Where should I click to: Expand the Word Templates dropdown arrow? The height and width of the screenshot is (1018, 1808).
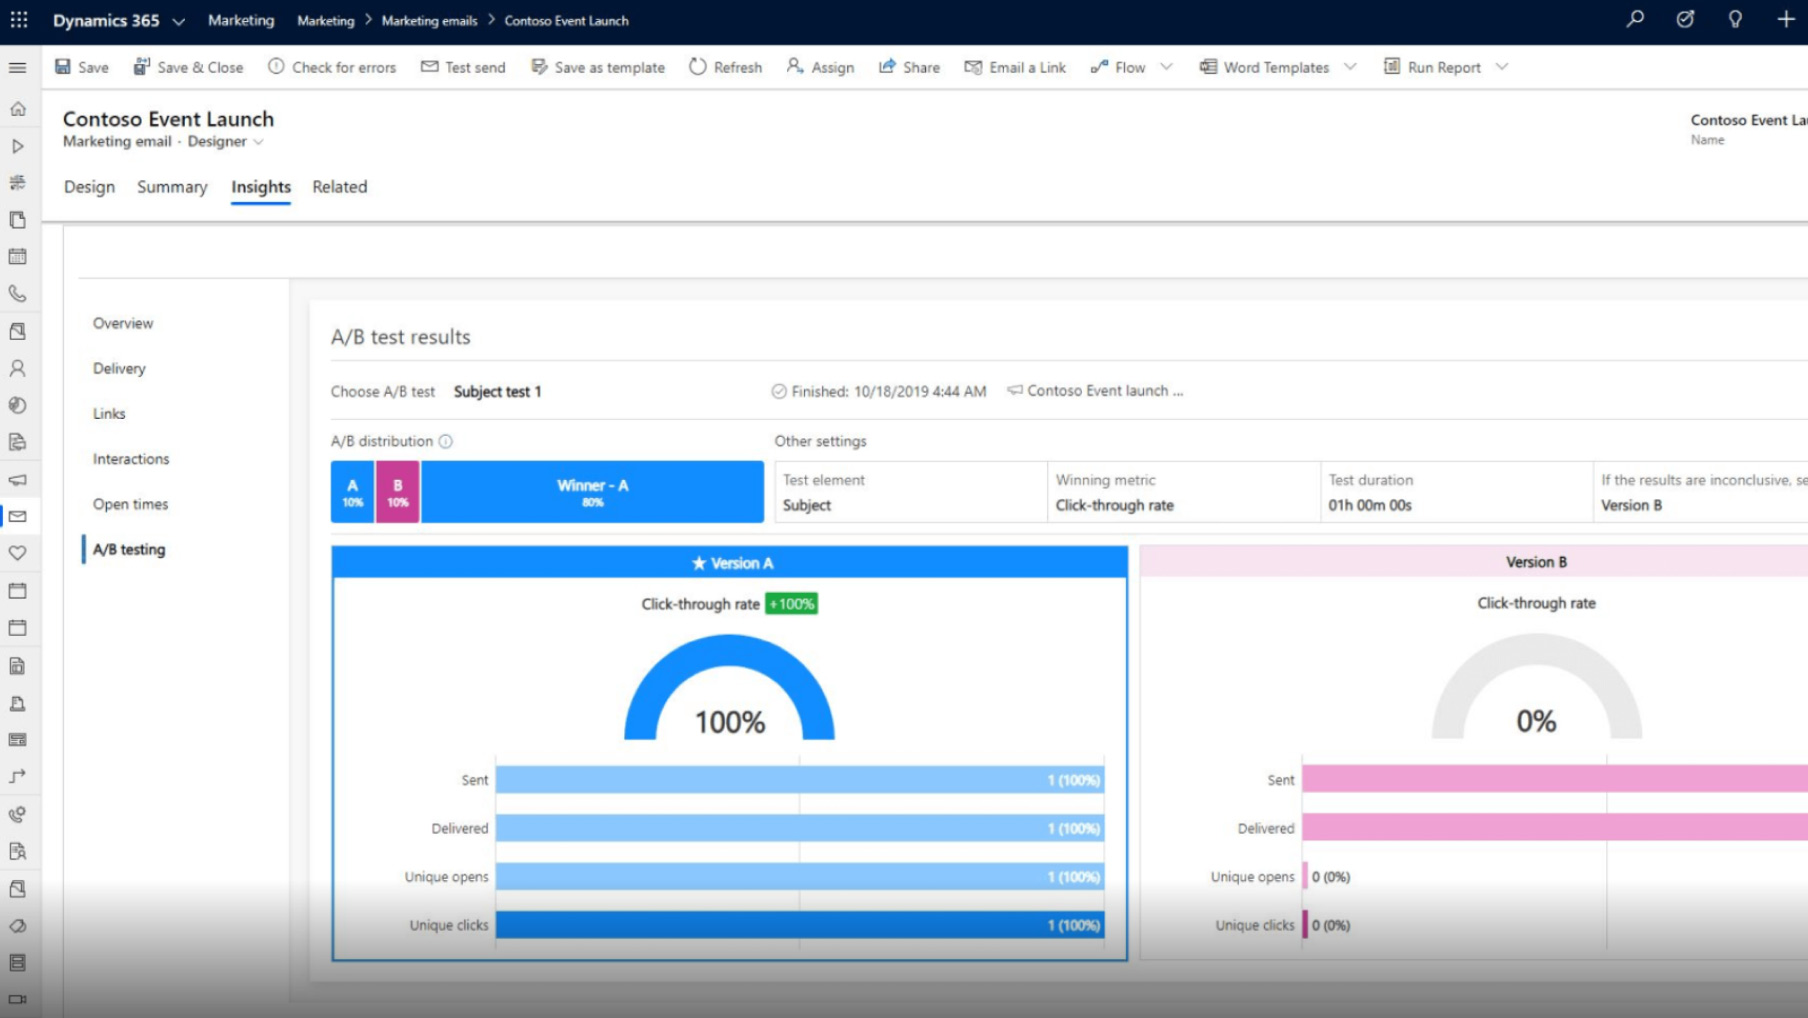click(x=1350, y=67)
